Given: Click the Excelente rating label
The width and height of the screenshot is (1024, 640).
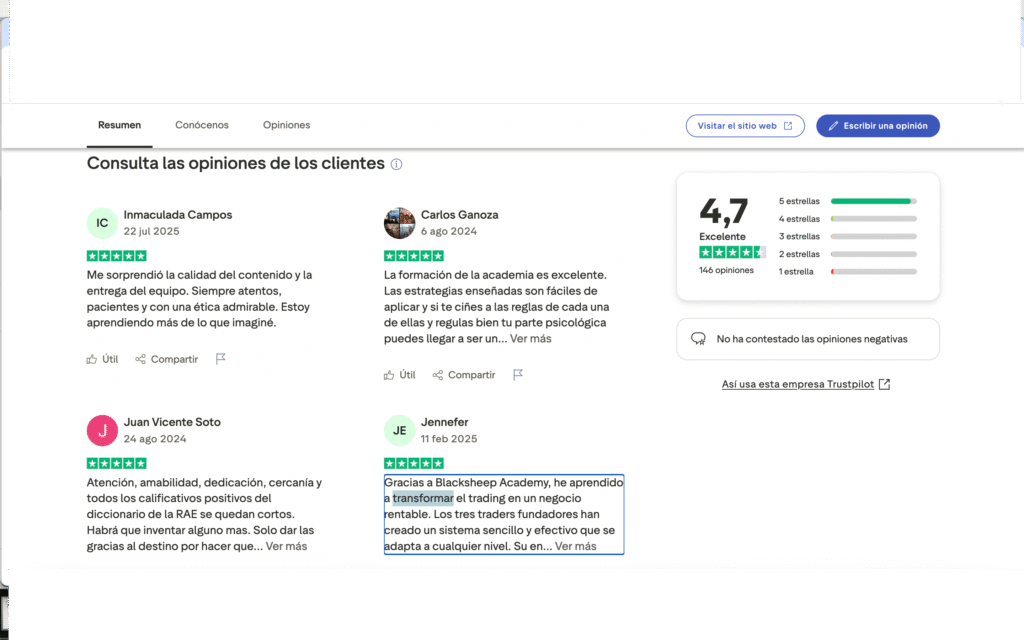Looking at the screenshot, I should click(x=722, y=236).
